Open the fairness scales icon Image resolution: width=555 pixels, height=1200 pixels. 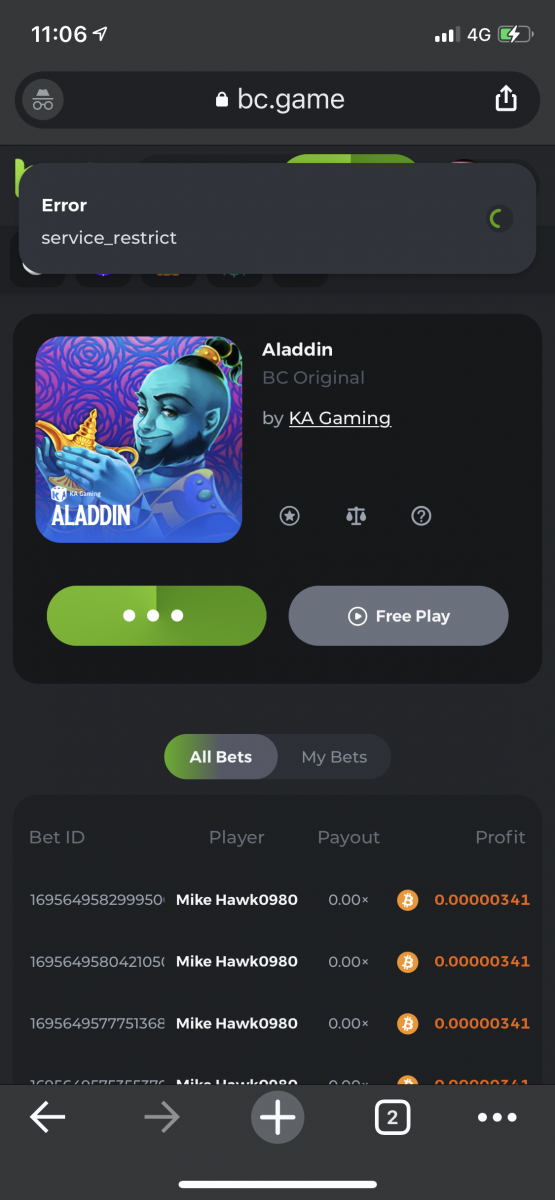[x=355, y=516]
